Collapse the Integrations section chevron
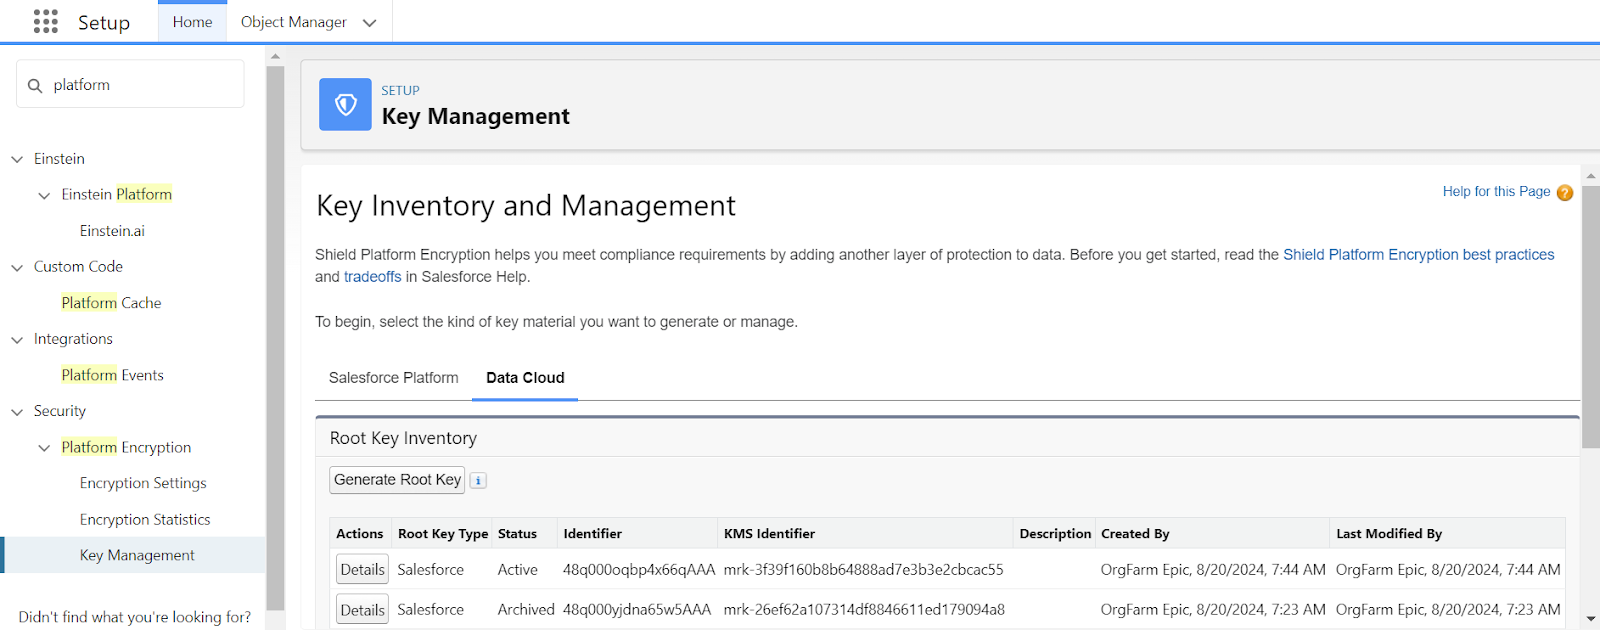 17,340
